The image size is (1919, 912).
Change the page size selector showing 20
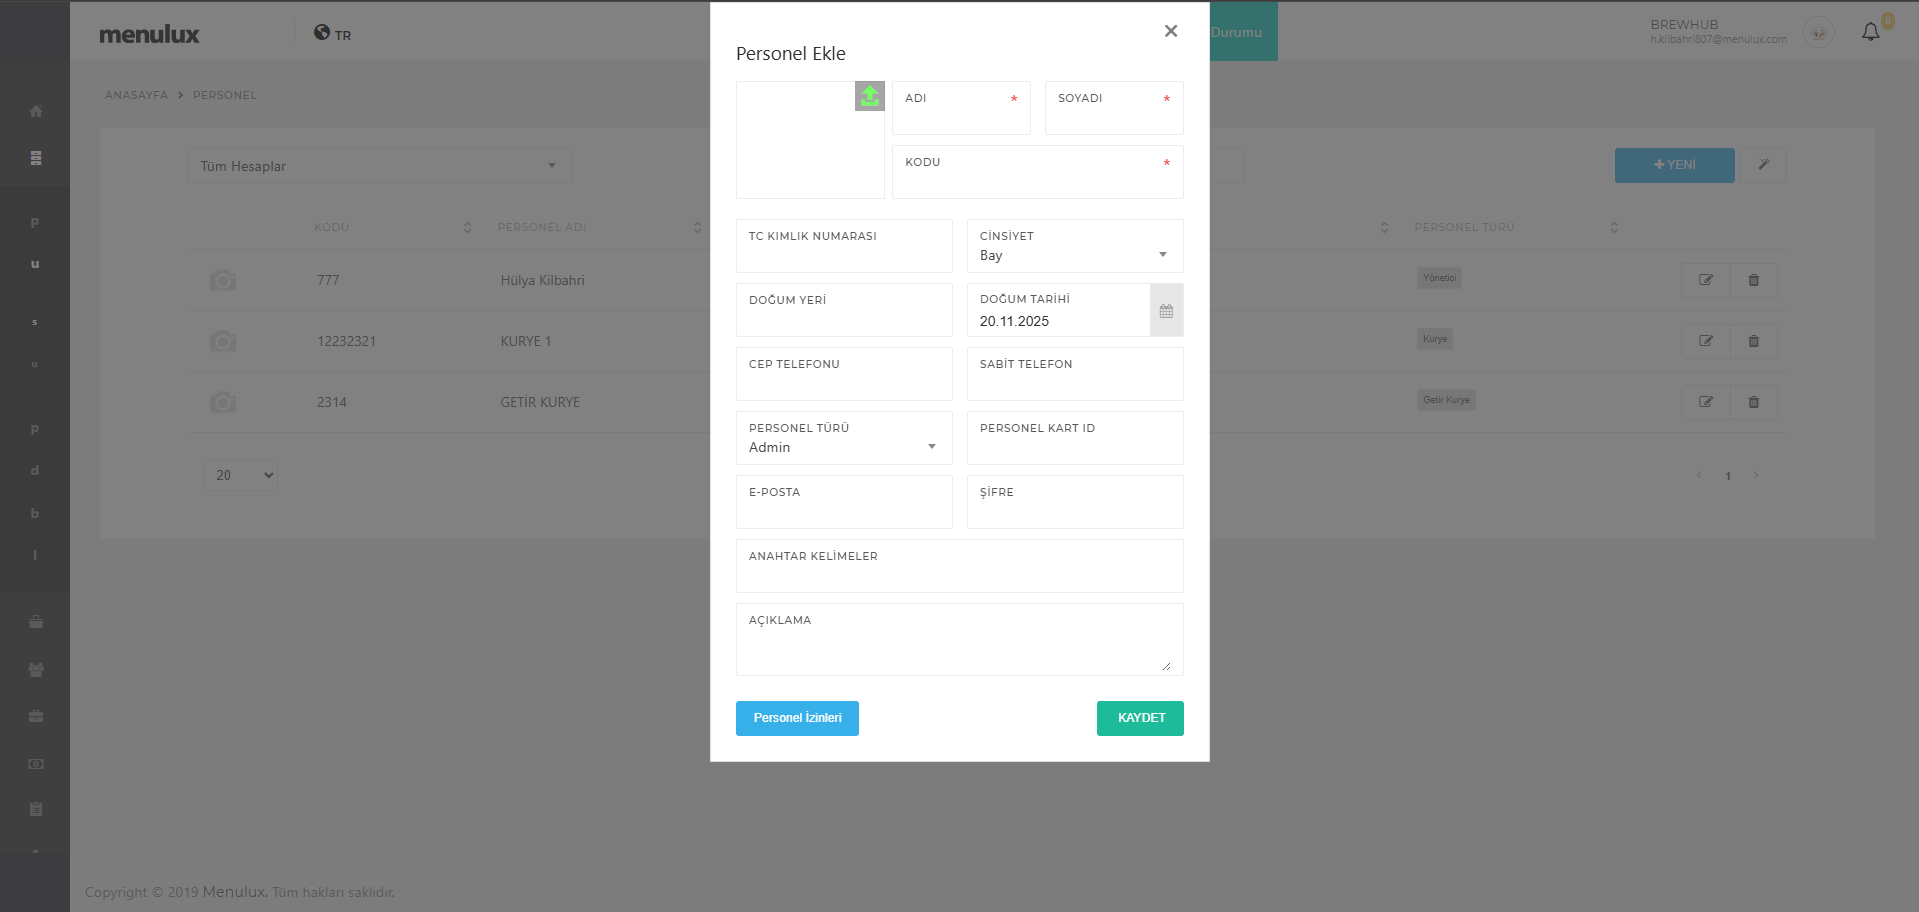click(x=240, y=475)
